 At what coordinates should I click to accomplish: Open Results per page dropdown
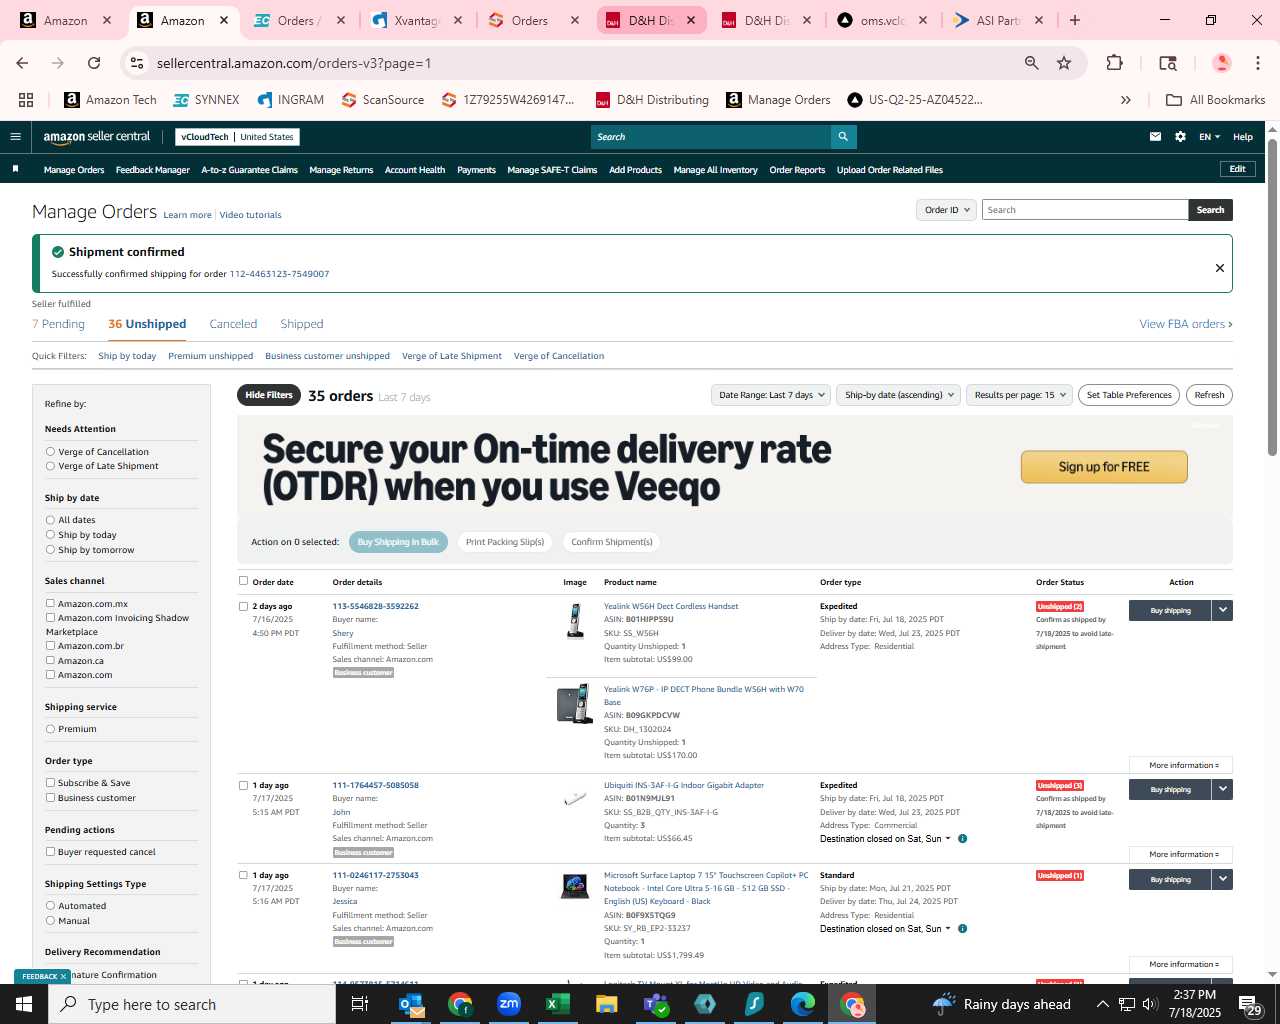[x=1019, y=395]
